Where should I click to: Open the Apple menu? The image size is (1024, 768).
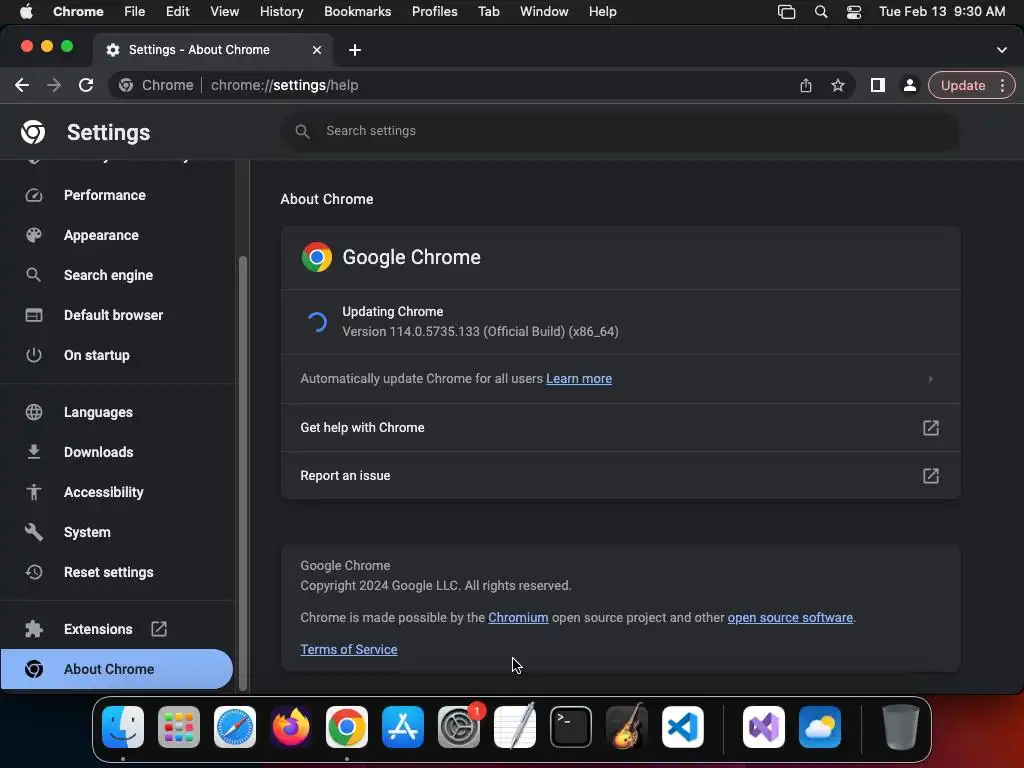click(x=26, y=12)
